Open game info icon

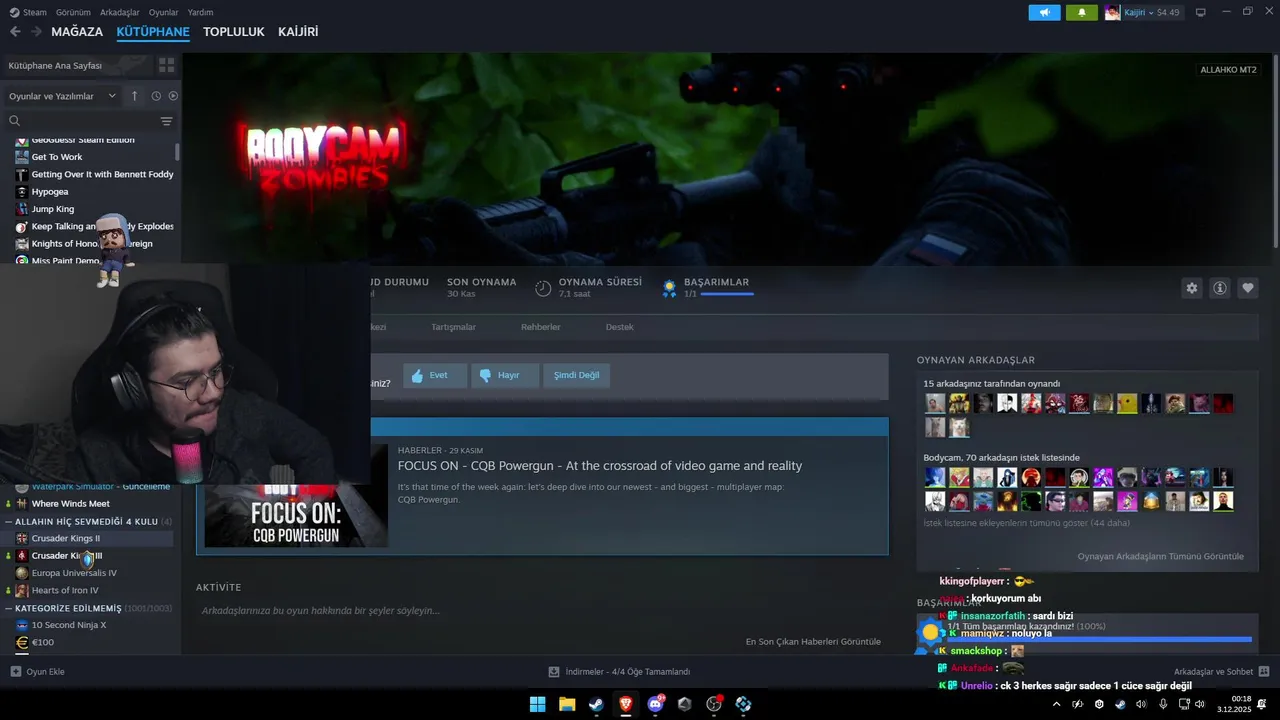tap(1220, 288)
